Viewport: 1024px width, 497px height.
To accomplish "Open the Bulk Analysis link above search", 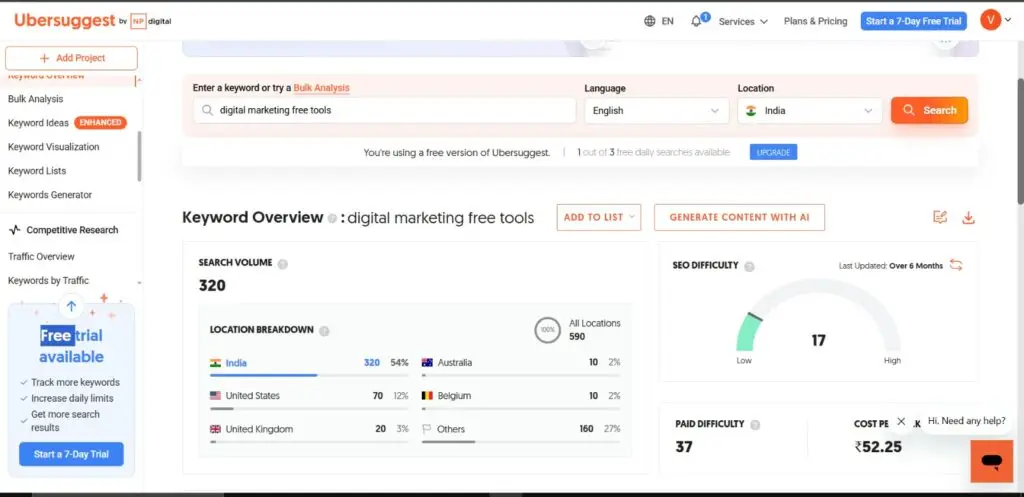I will coord(321,88).
